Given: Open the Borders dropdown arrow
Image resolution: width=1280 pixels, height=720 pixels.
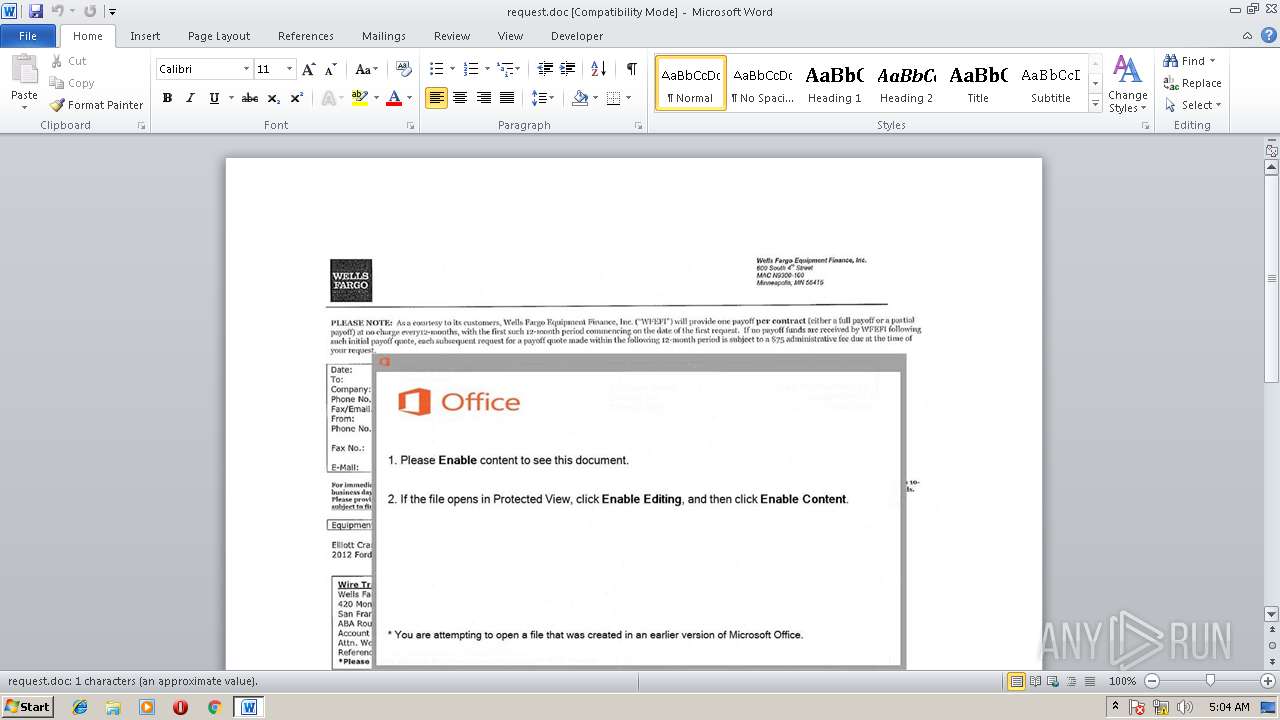Looking at the screenshot, I should [627, 98].
